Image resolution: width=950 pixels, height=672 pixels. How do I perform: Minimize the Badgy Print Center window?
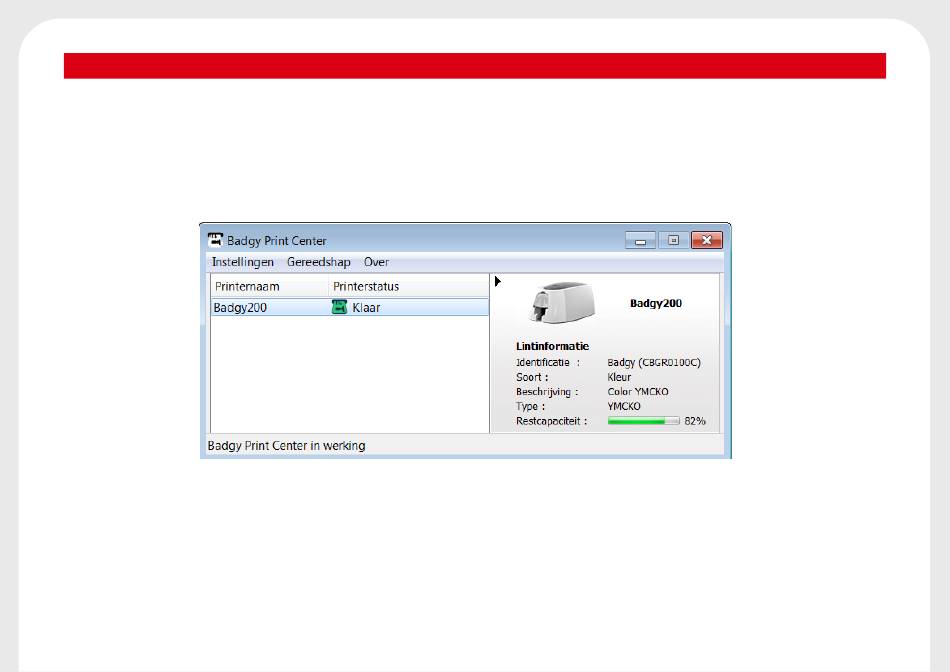pyautogui.click(x=640, y=241)
